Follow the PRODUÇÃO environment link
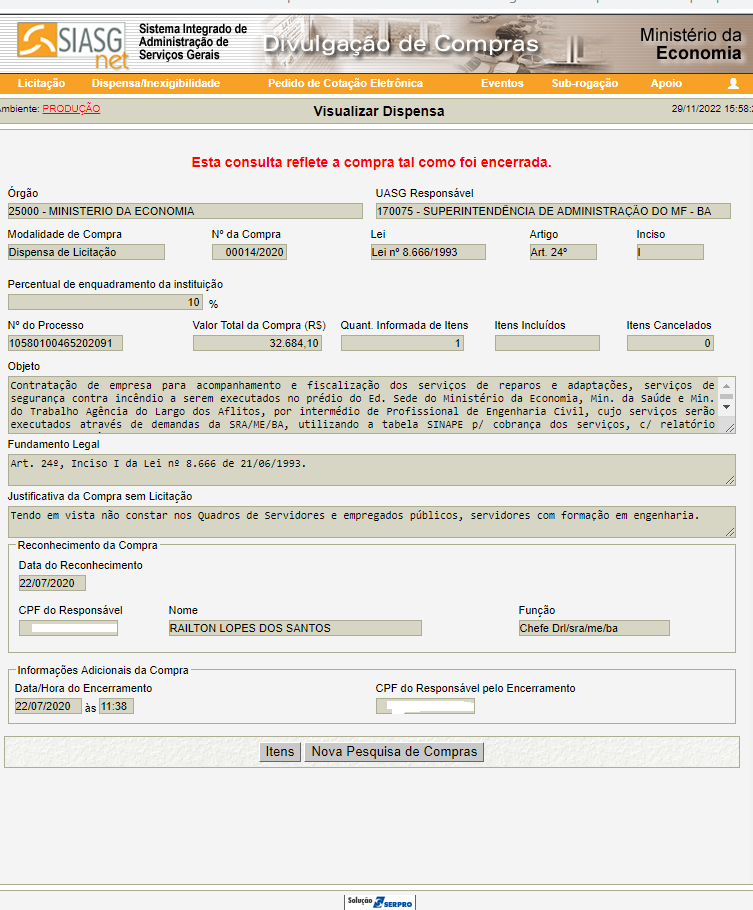Screen dimensions: 753x910 71,109
